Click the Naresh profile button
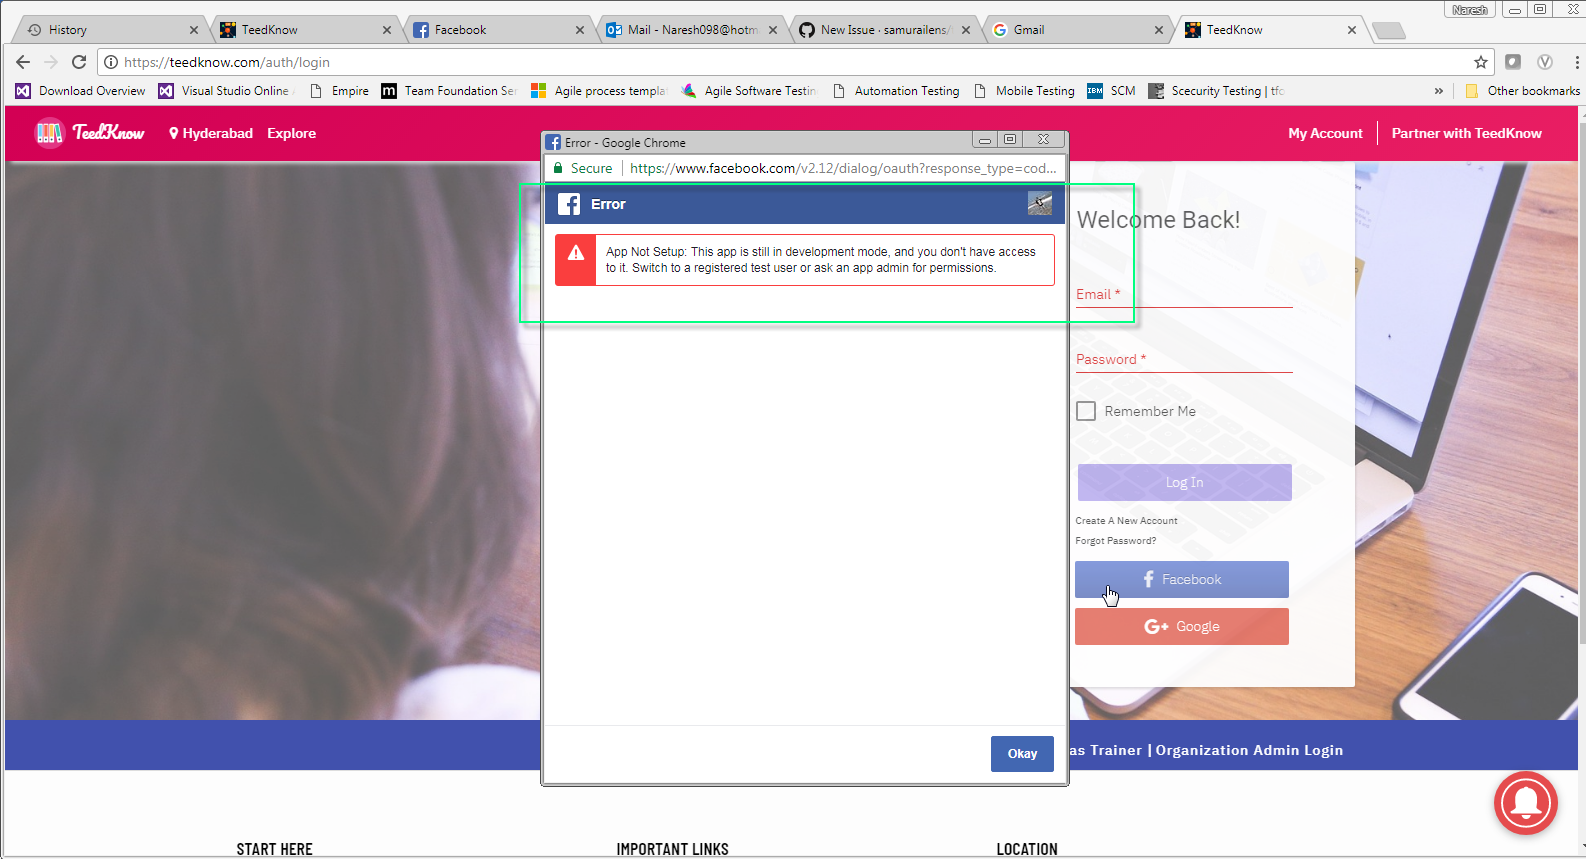 1470,10
